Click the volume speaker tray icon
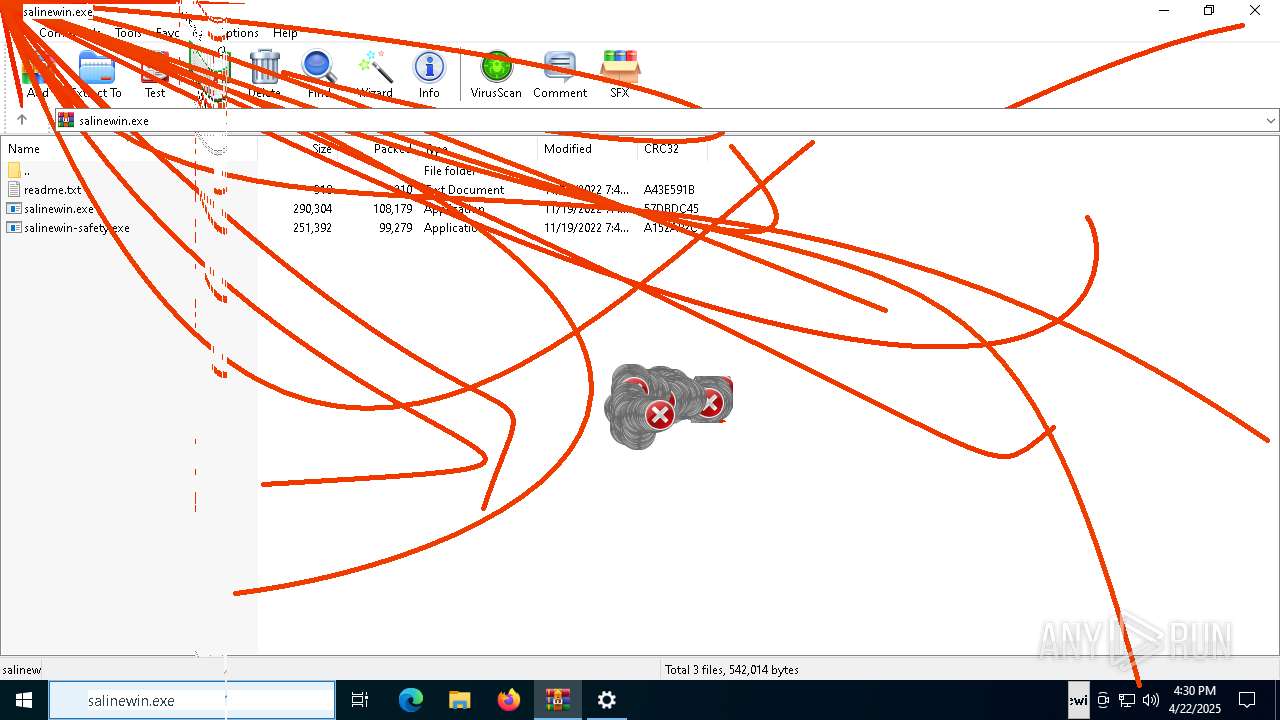Screen dimensions: 1280x720 point(1151,700)
